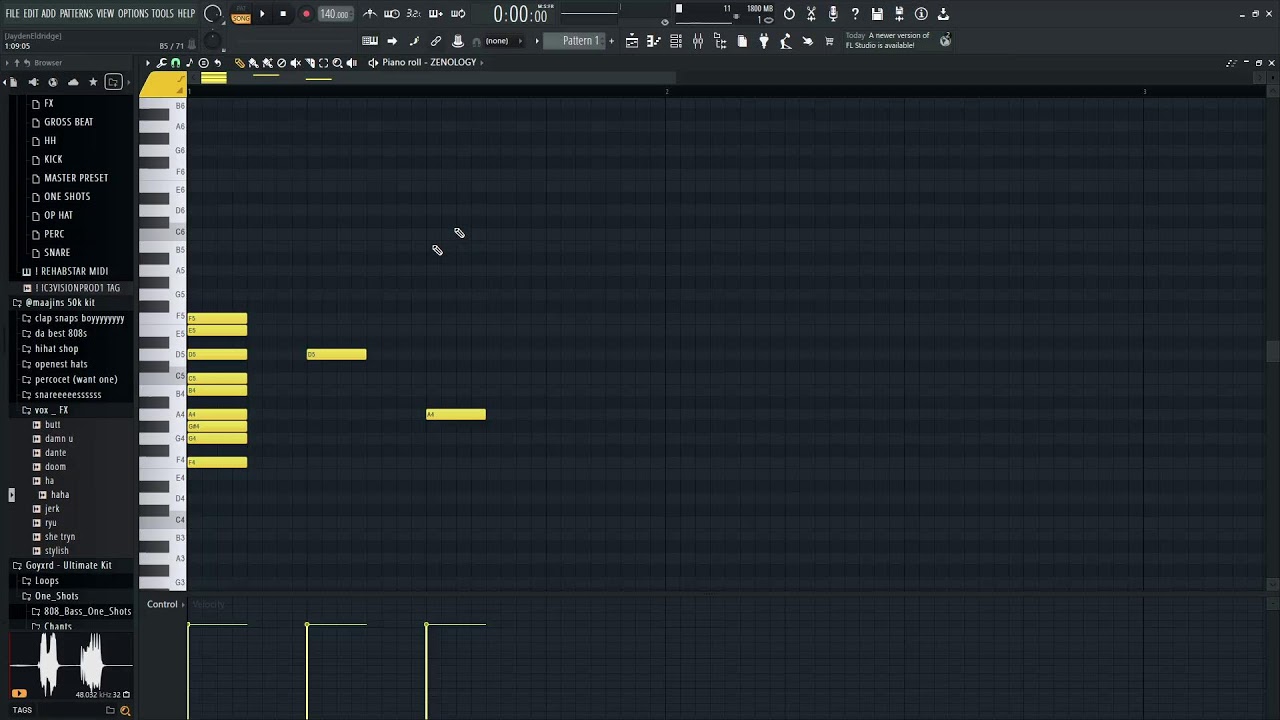Open the EDIT menu
1280x720 pixels.
coord(31,14)
